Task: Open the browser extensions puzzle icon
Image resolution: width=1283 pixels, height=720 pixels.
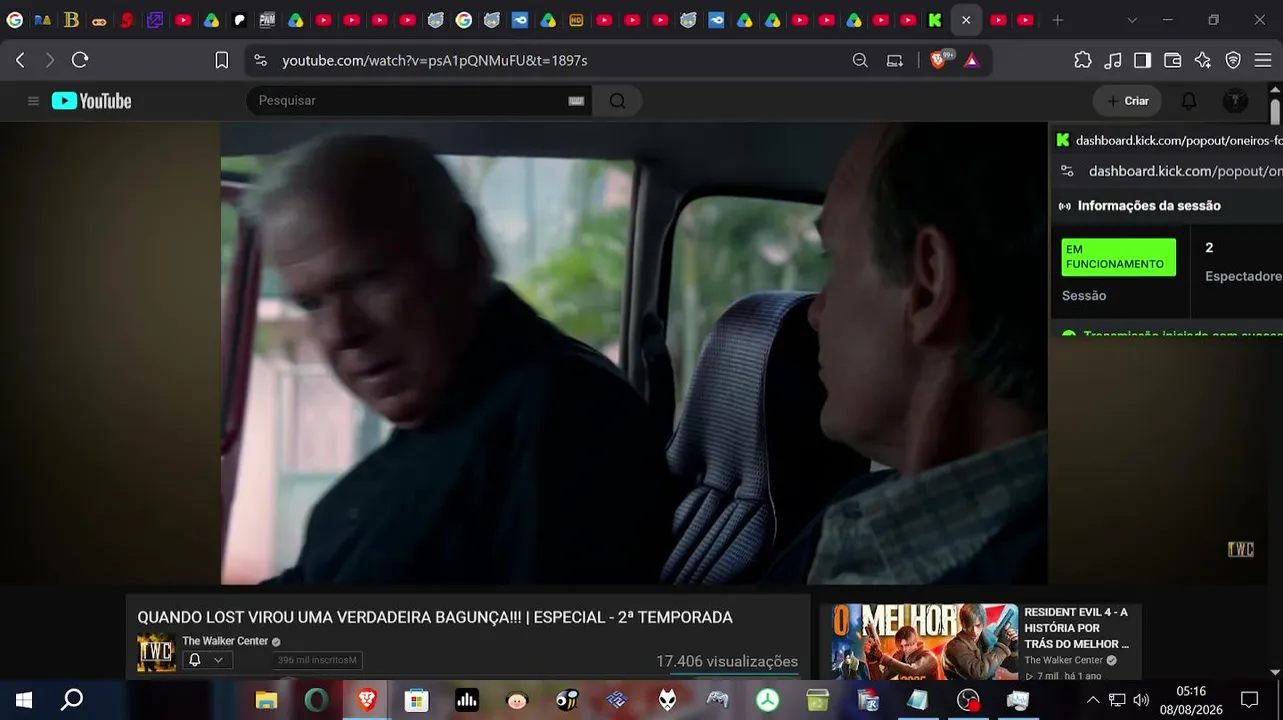Action: (x=1083, y=60)
